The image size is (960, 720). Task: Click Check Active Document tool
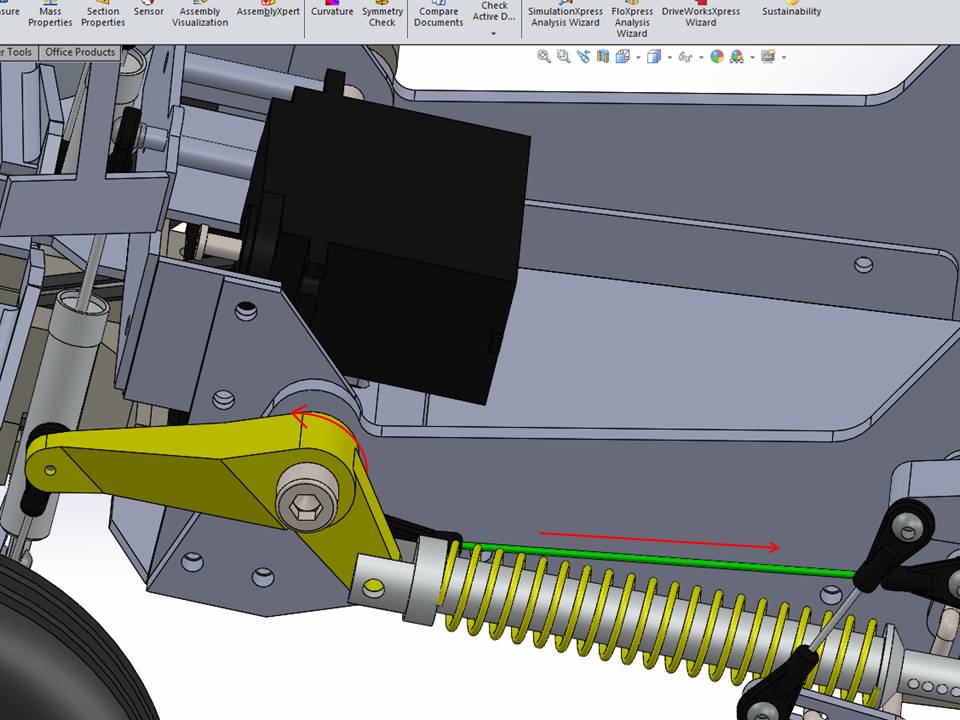493,11
